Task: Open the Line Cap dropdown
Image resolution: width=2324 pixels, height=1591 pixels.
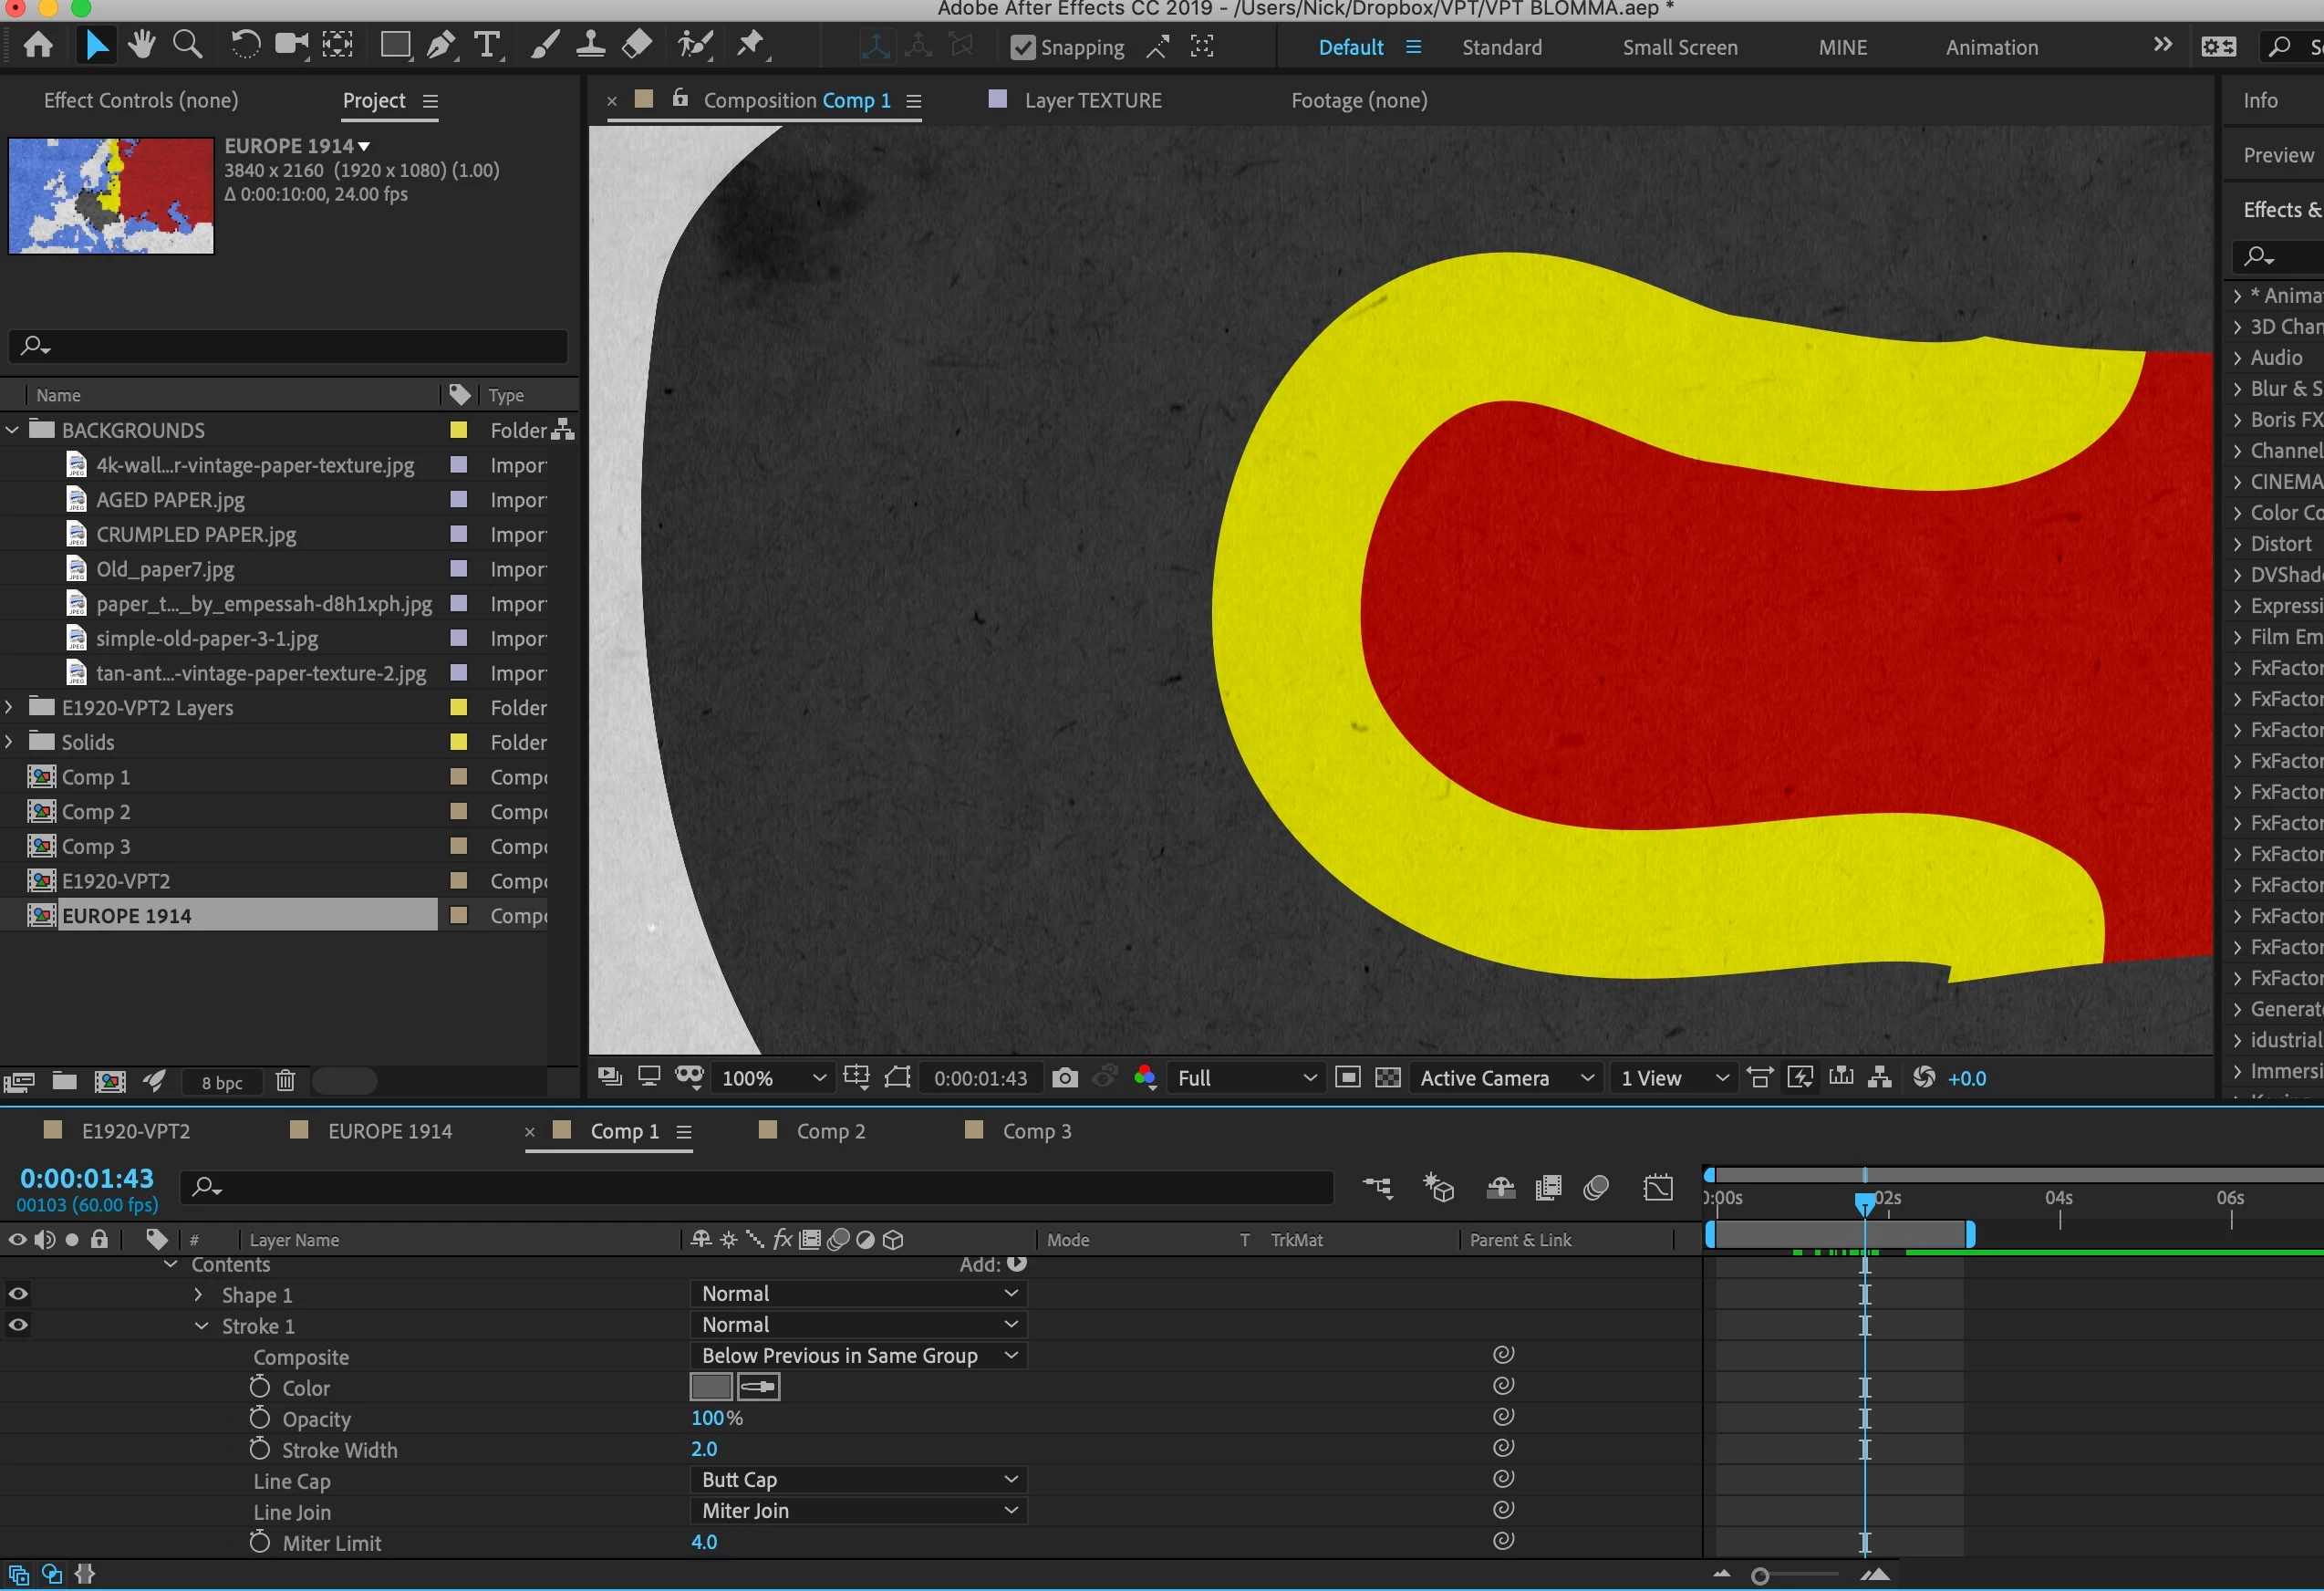Action: (x=858, y=1479)
